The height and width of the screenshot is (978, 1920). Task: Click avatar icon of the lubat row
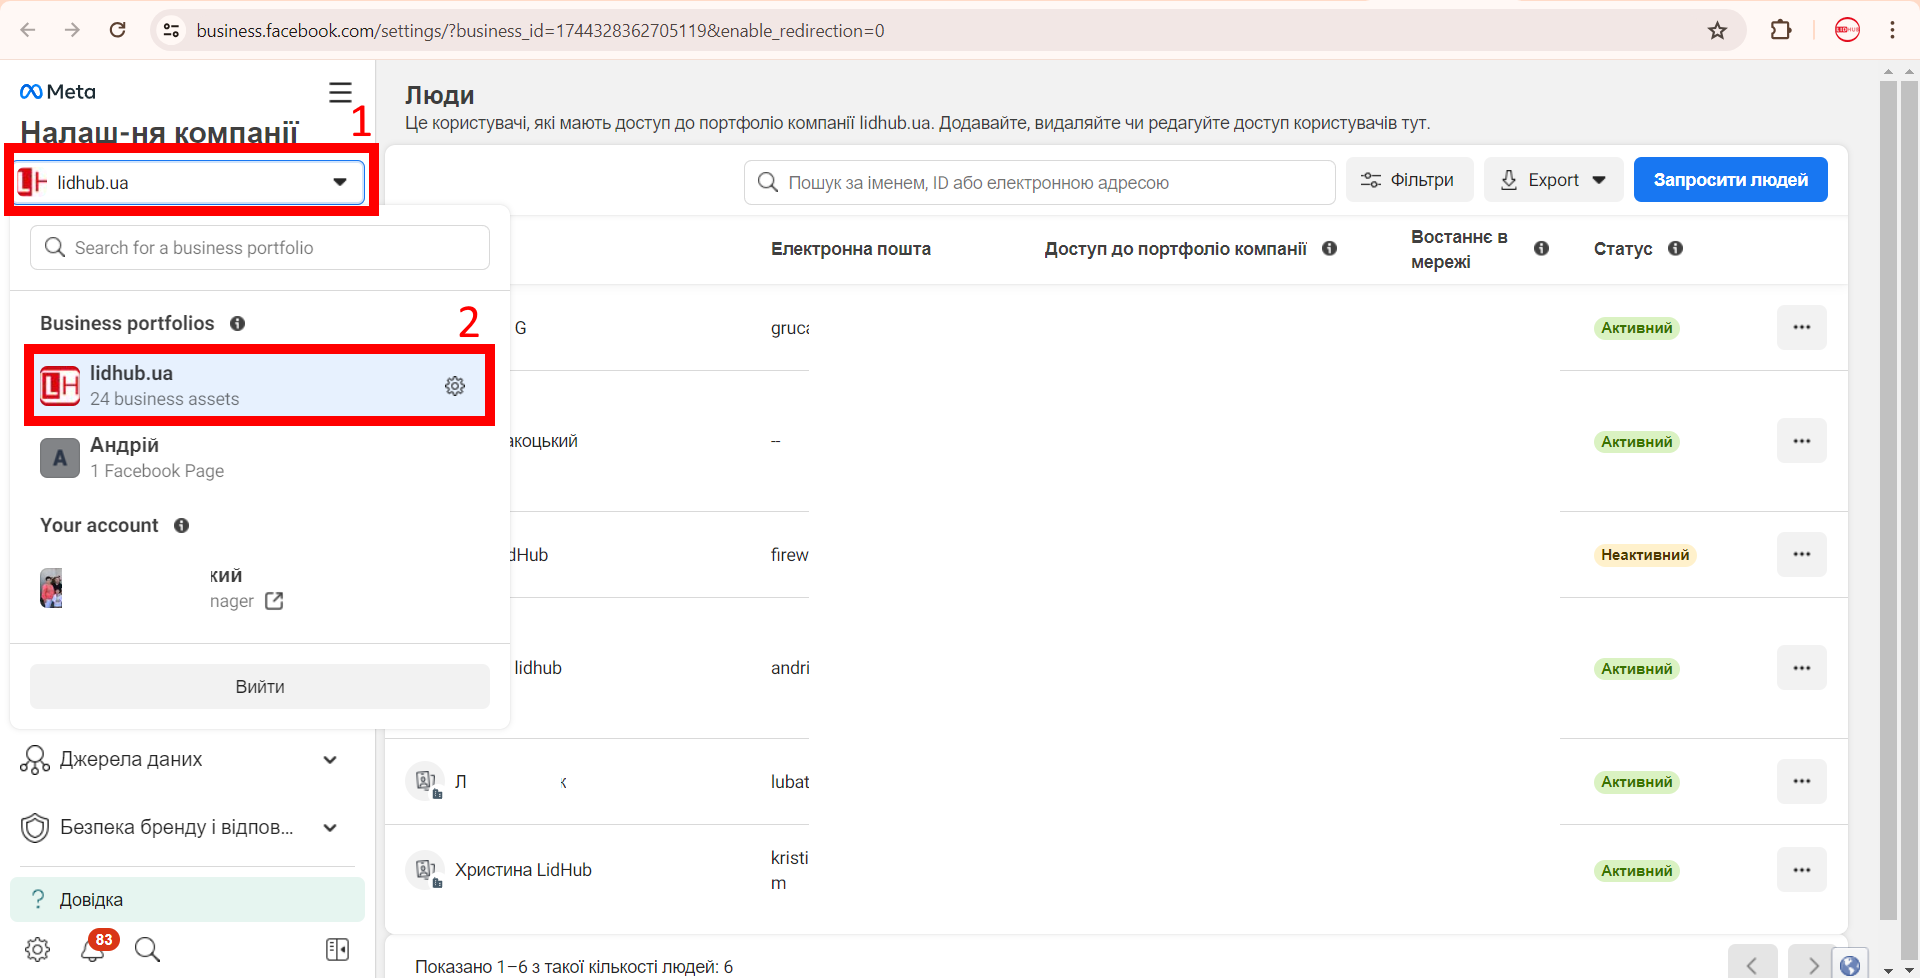click(x=425, y=781)
